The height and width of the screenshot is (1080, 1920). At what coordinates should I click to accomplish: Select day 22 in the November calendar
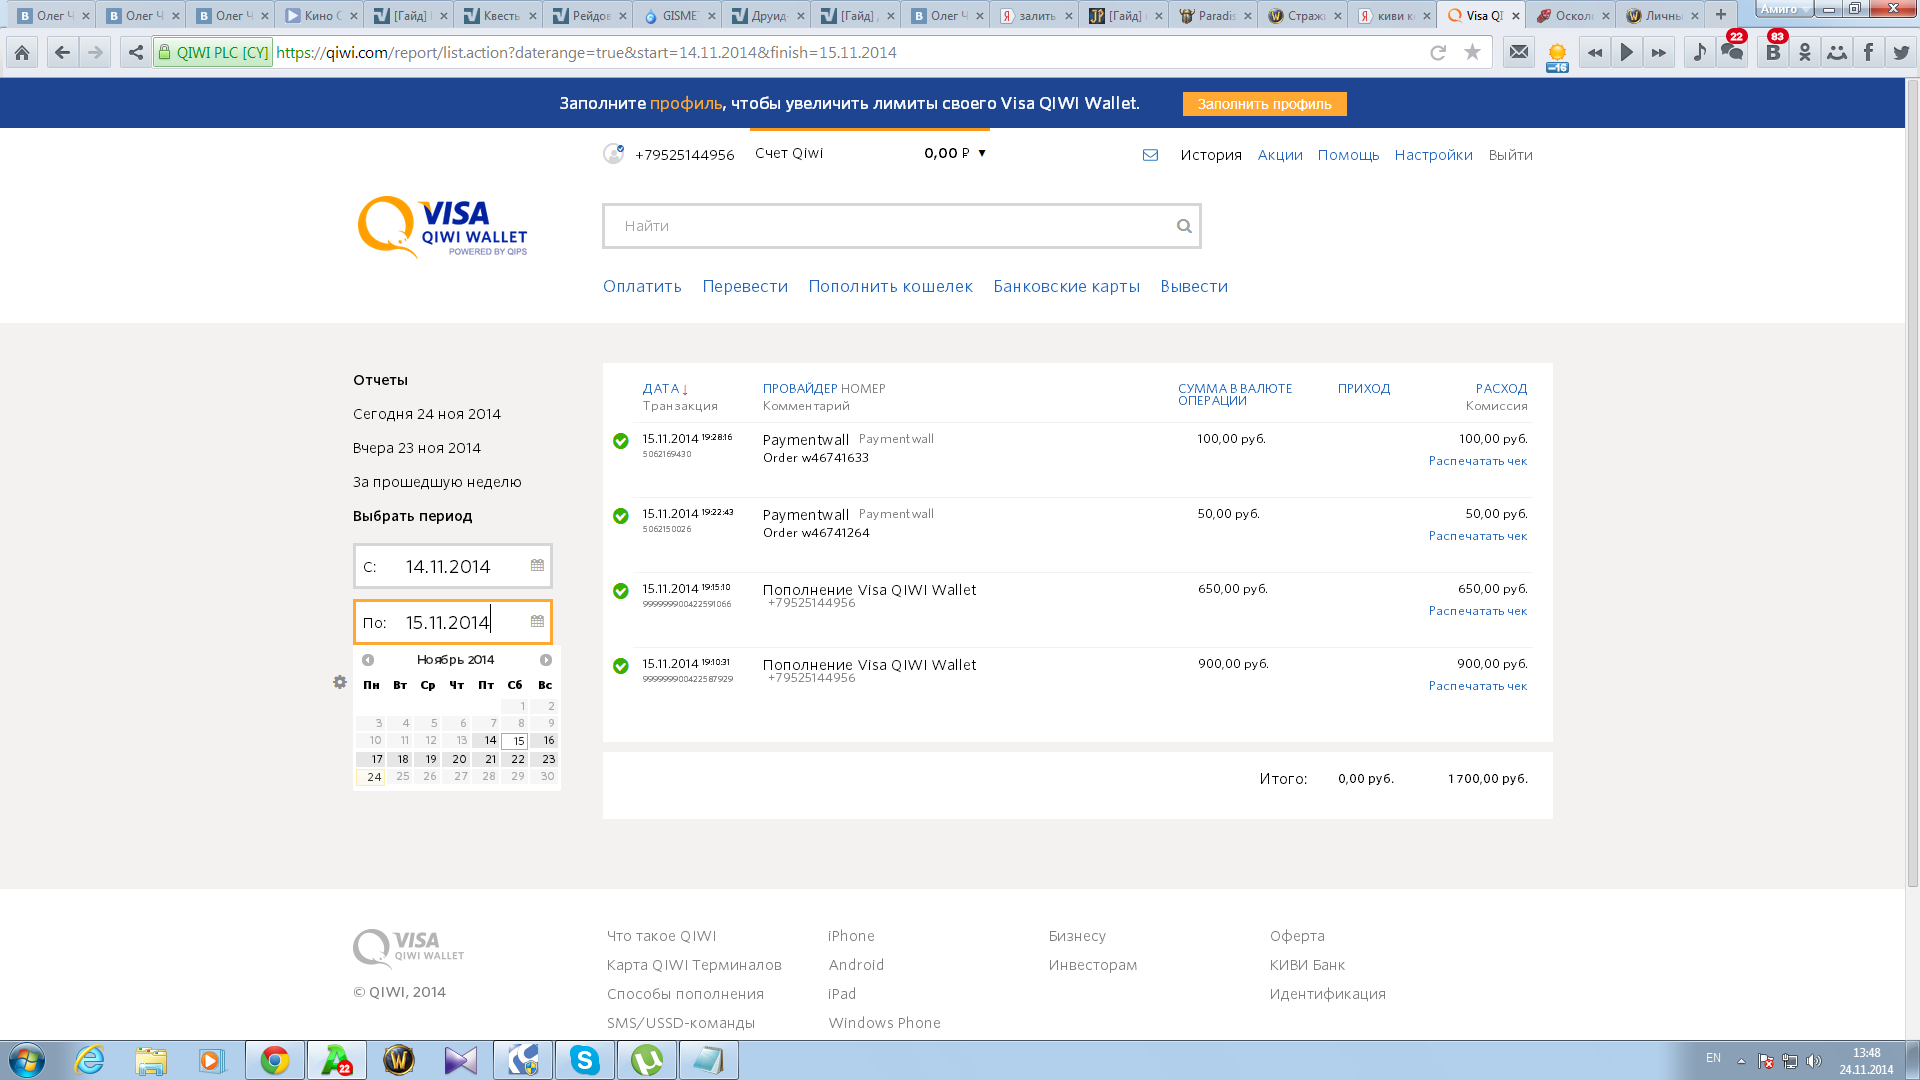coord(517,759)
